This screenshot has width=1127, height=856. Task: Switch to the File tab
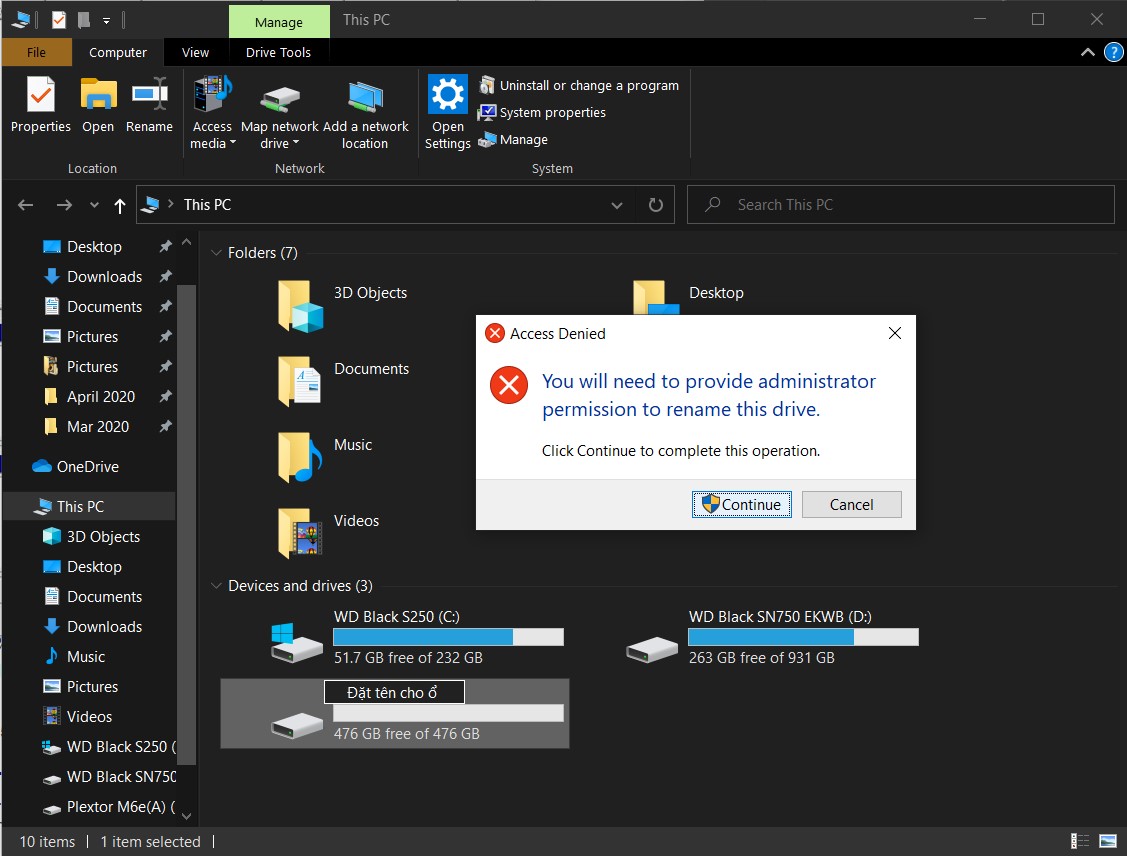[36, 52]
